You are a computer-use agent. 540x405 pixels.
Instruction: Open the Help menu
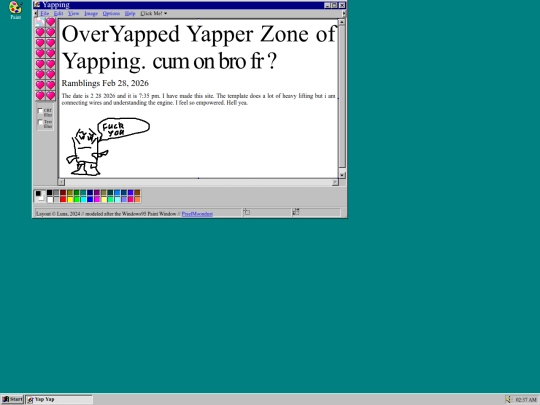point(130,13)
